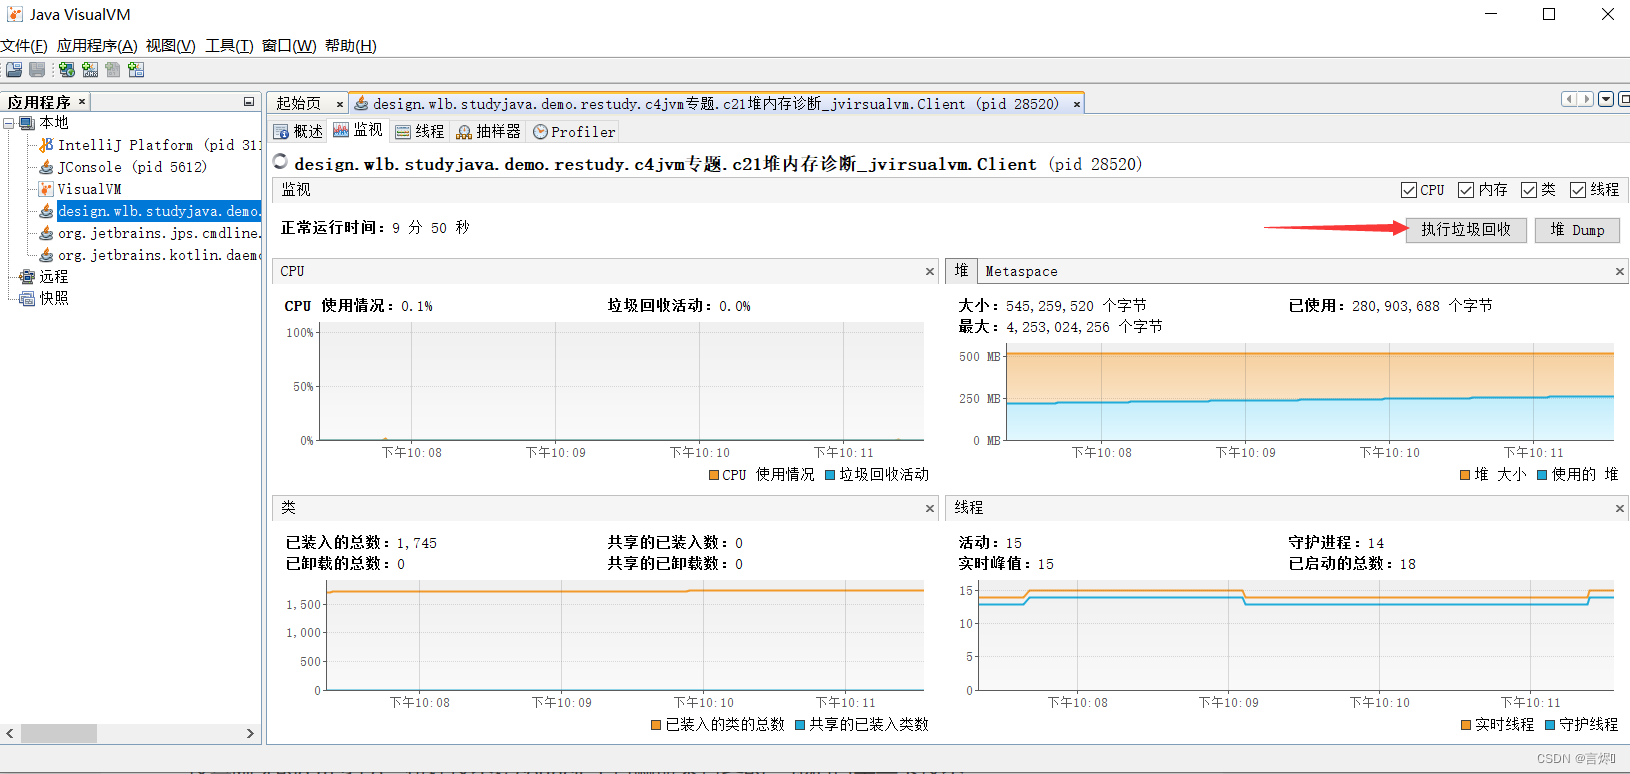This screenshot has height=774, width=1630.
Task: Switch to the Profiler tab
Action: [574, 131]
